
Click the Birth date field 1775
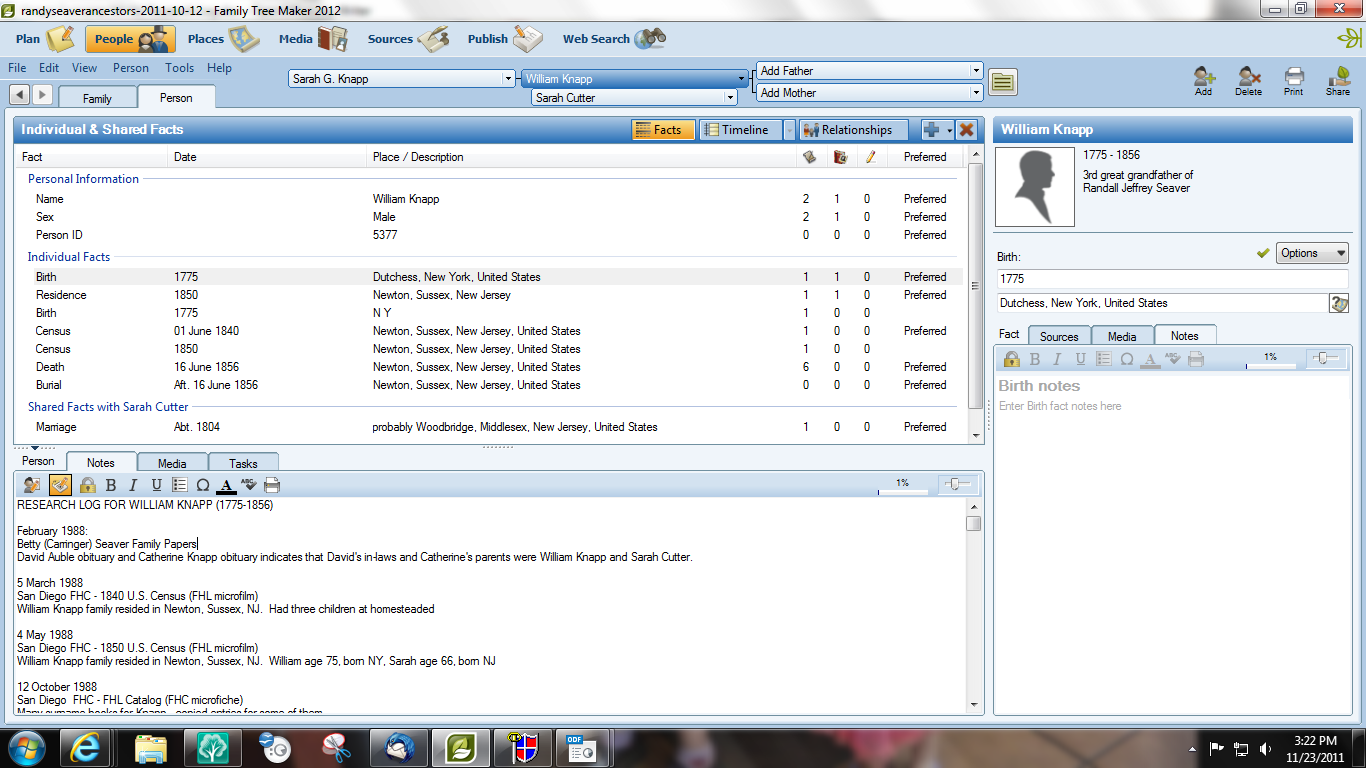[1172, 279]
